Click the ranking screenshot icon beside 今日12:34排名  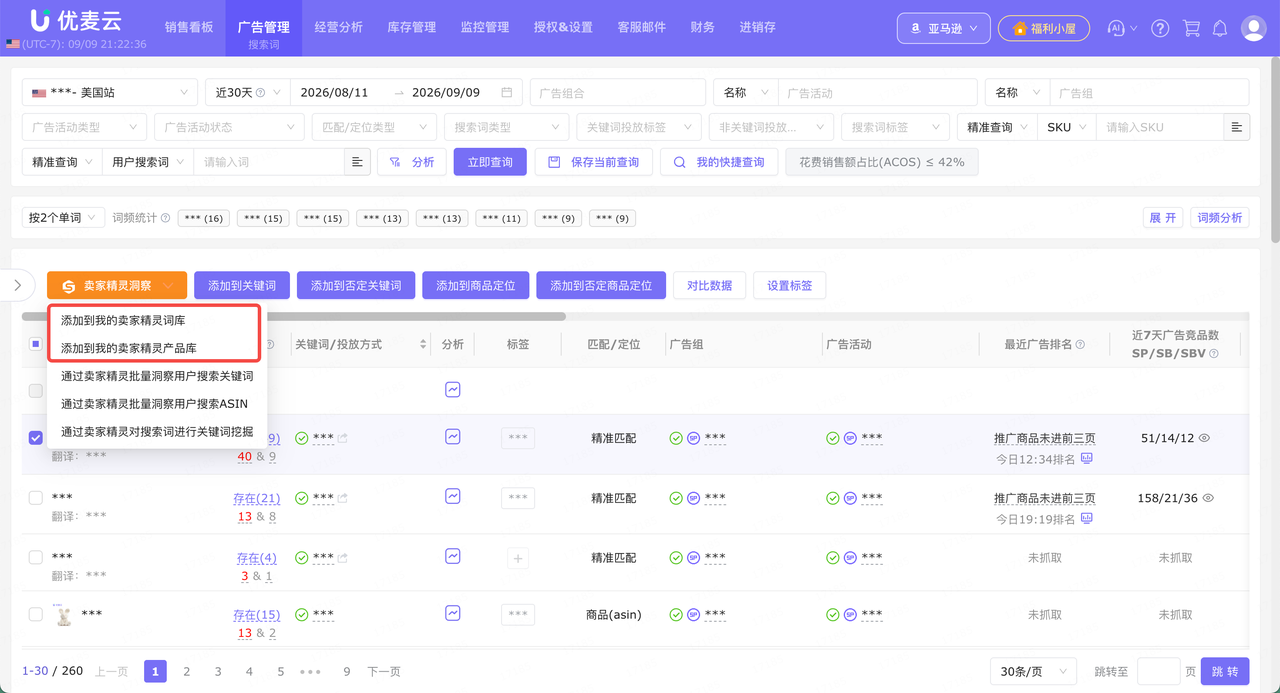(1086, 458)
